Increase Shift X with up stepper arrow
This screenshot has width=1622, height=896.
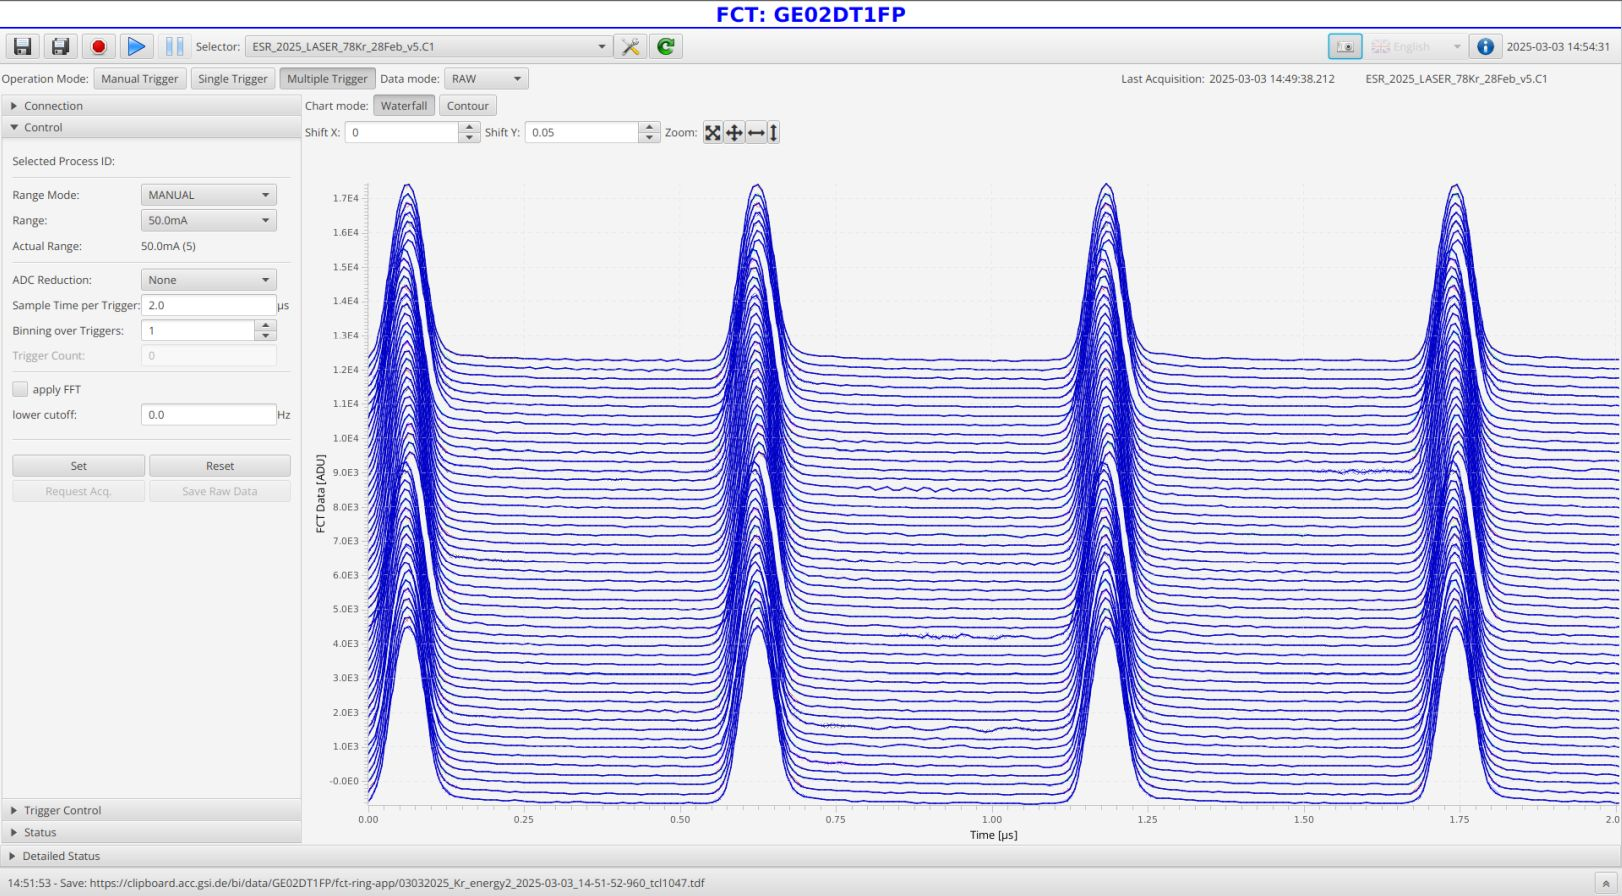469,127
